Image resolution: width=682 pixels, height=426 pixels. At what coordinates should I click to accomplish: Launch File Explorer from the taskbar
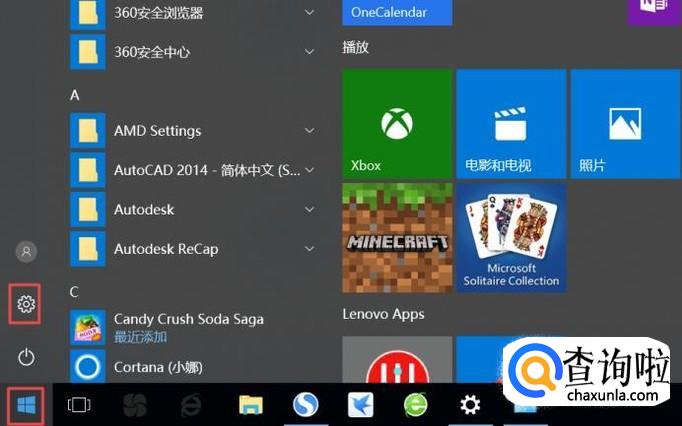[251, 405]
